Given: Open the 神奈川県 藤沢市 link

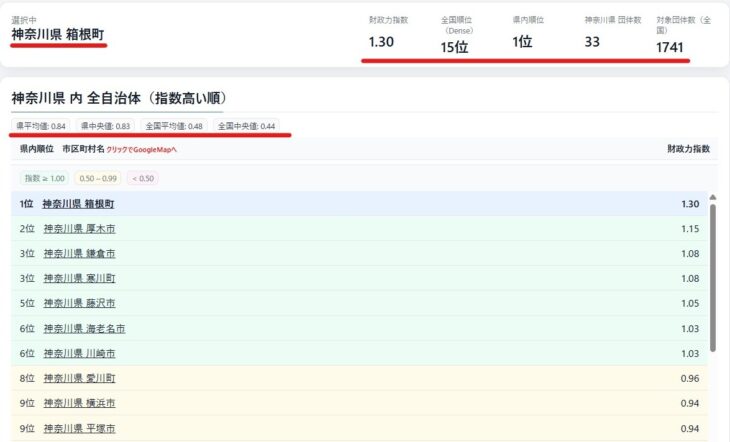Looking at the screenshot, I should (x=79, y=303).
